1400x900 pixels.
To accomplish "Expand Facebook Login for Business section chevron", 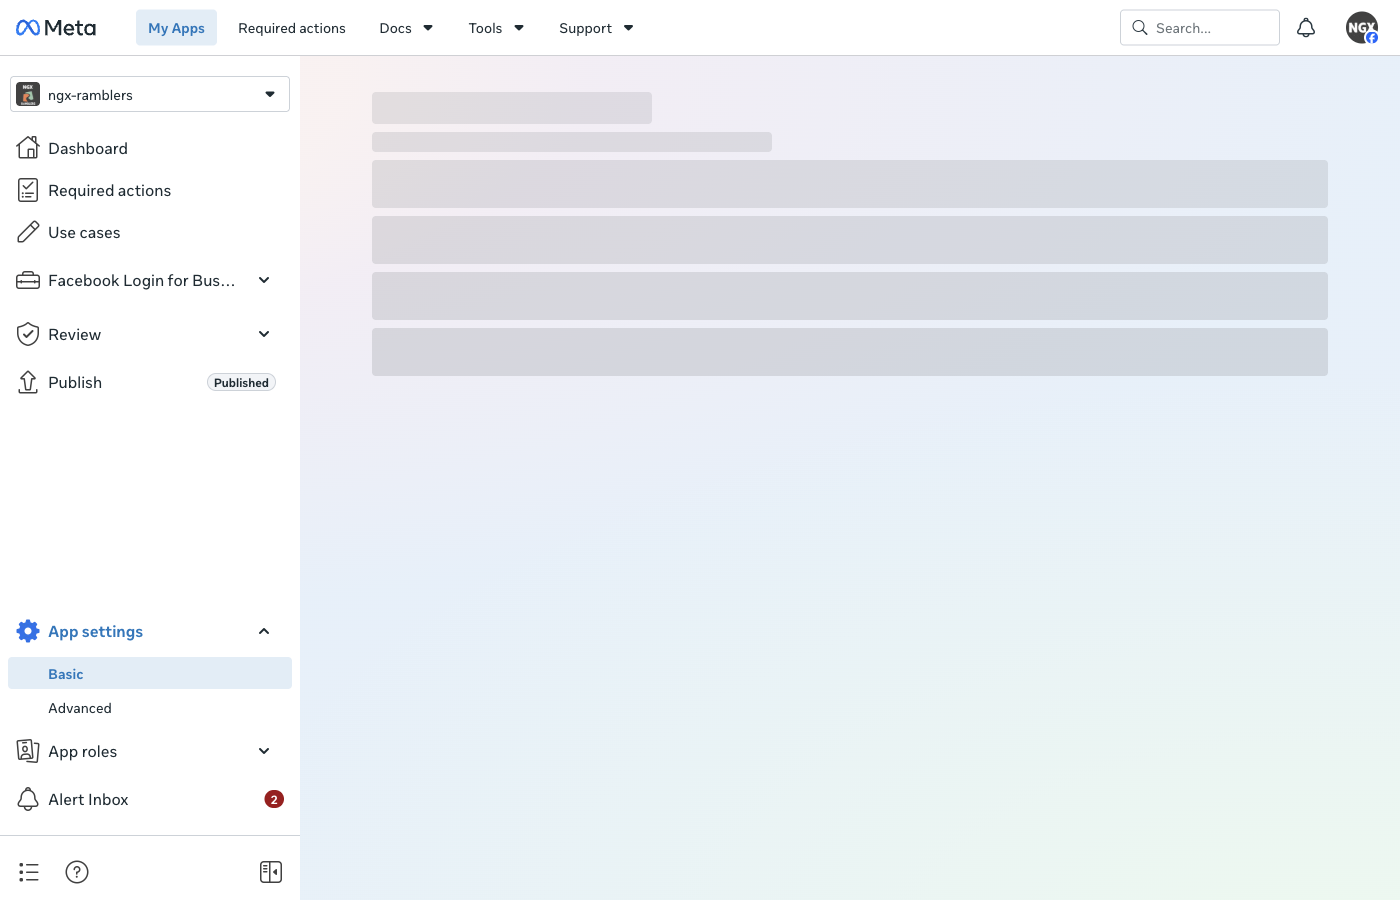I will 264,280.
